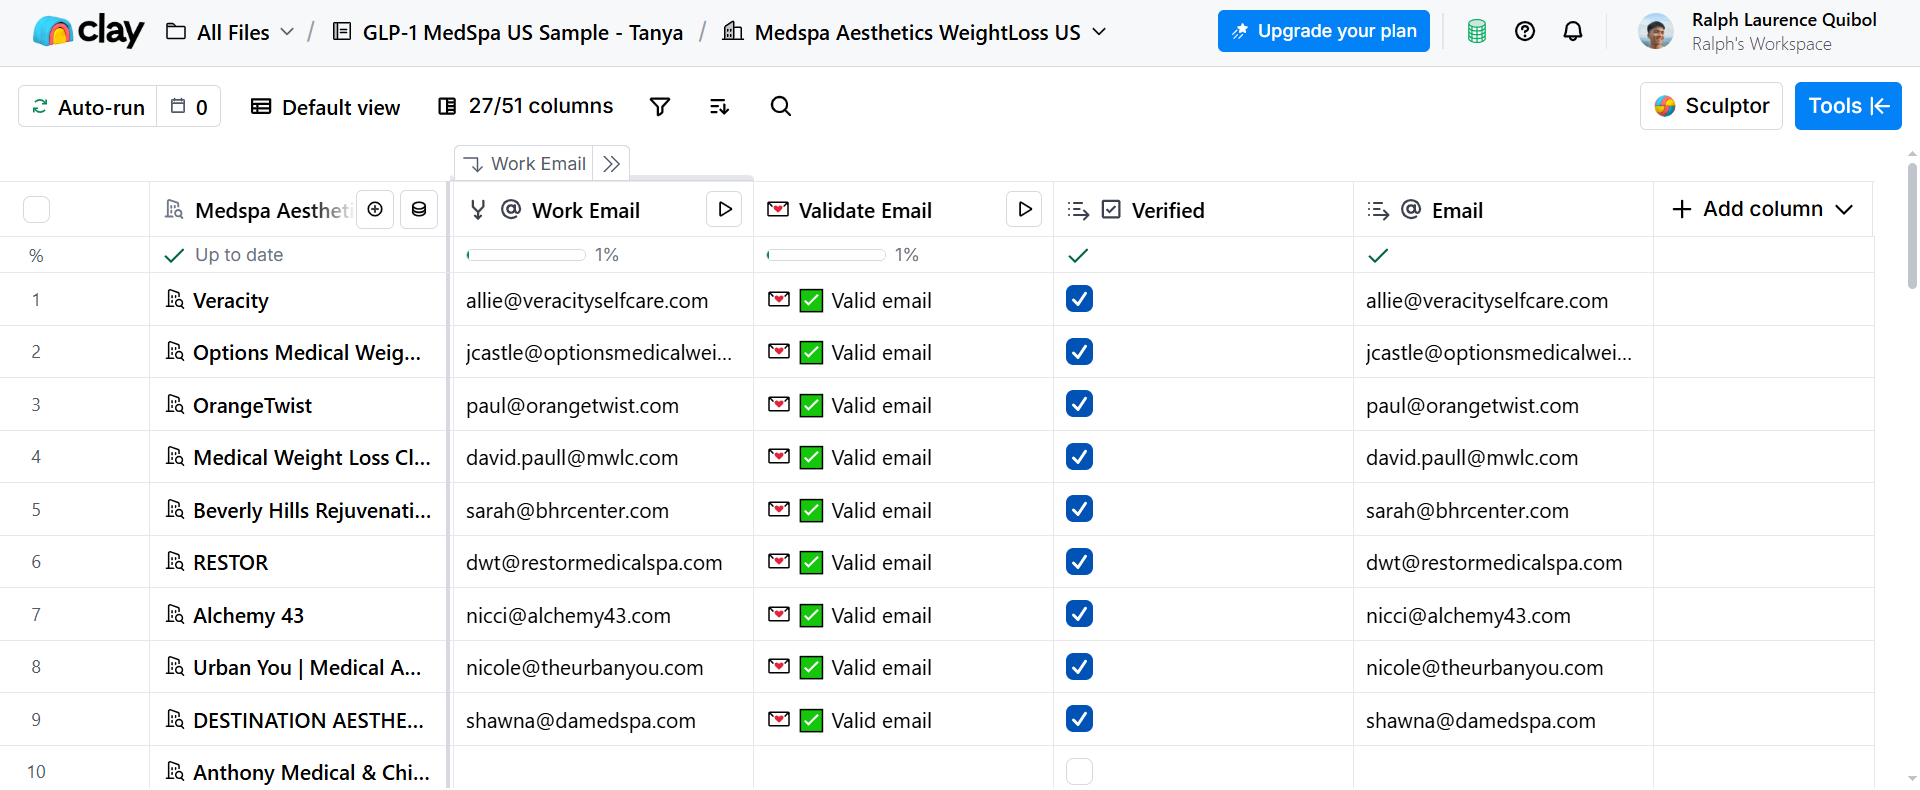This screenshot has width=1920, height=790.
Task: Uncheck Verified for the Veracity row
Action: (1079, 299)
